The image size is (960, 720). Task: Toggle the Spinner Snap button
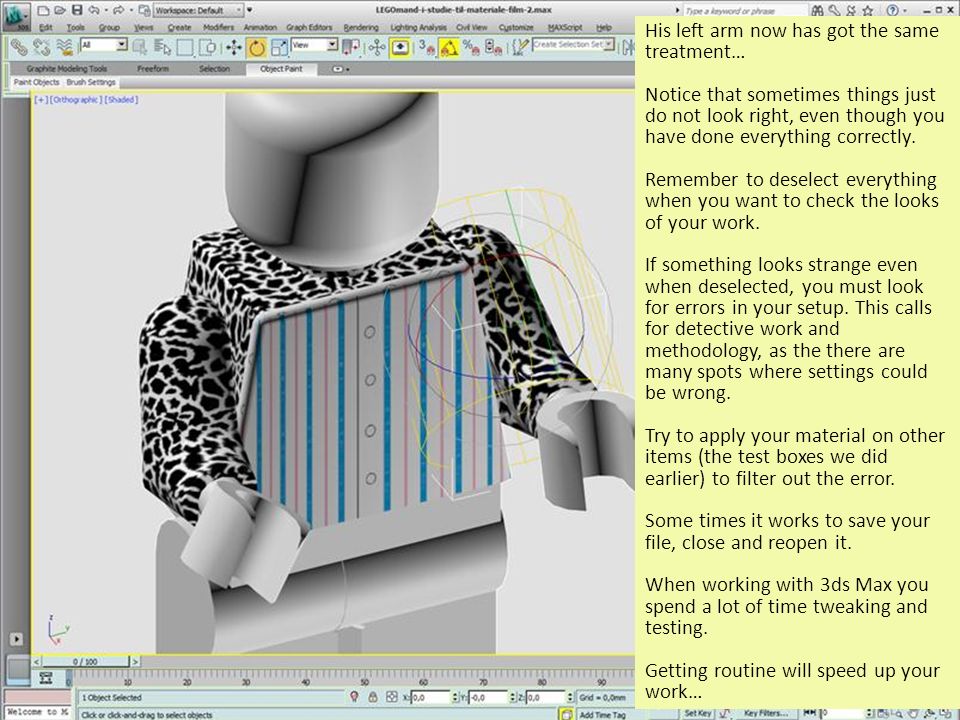coord(493,47)
